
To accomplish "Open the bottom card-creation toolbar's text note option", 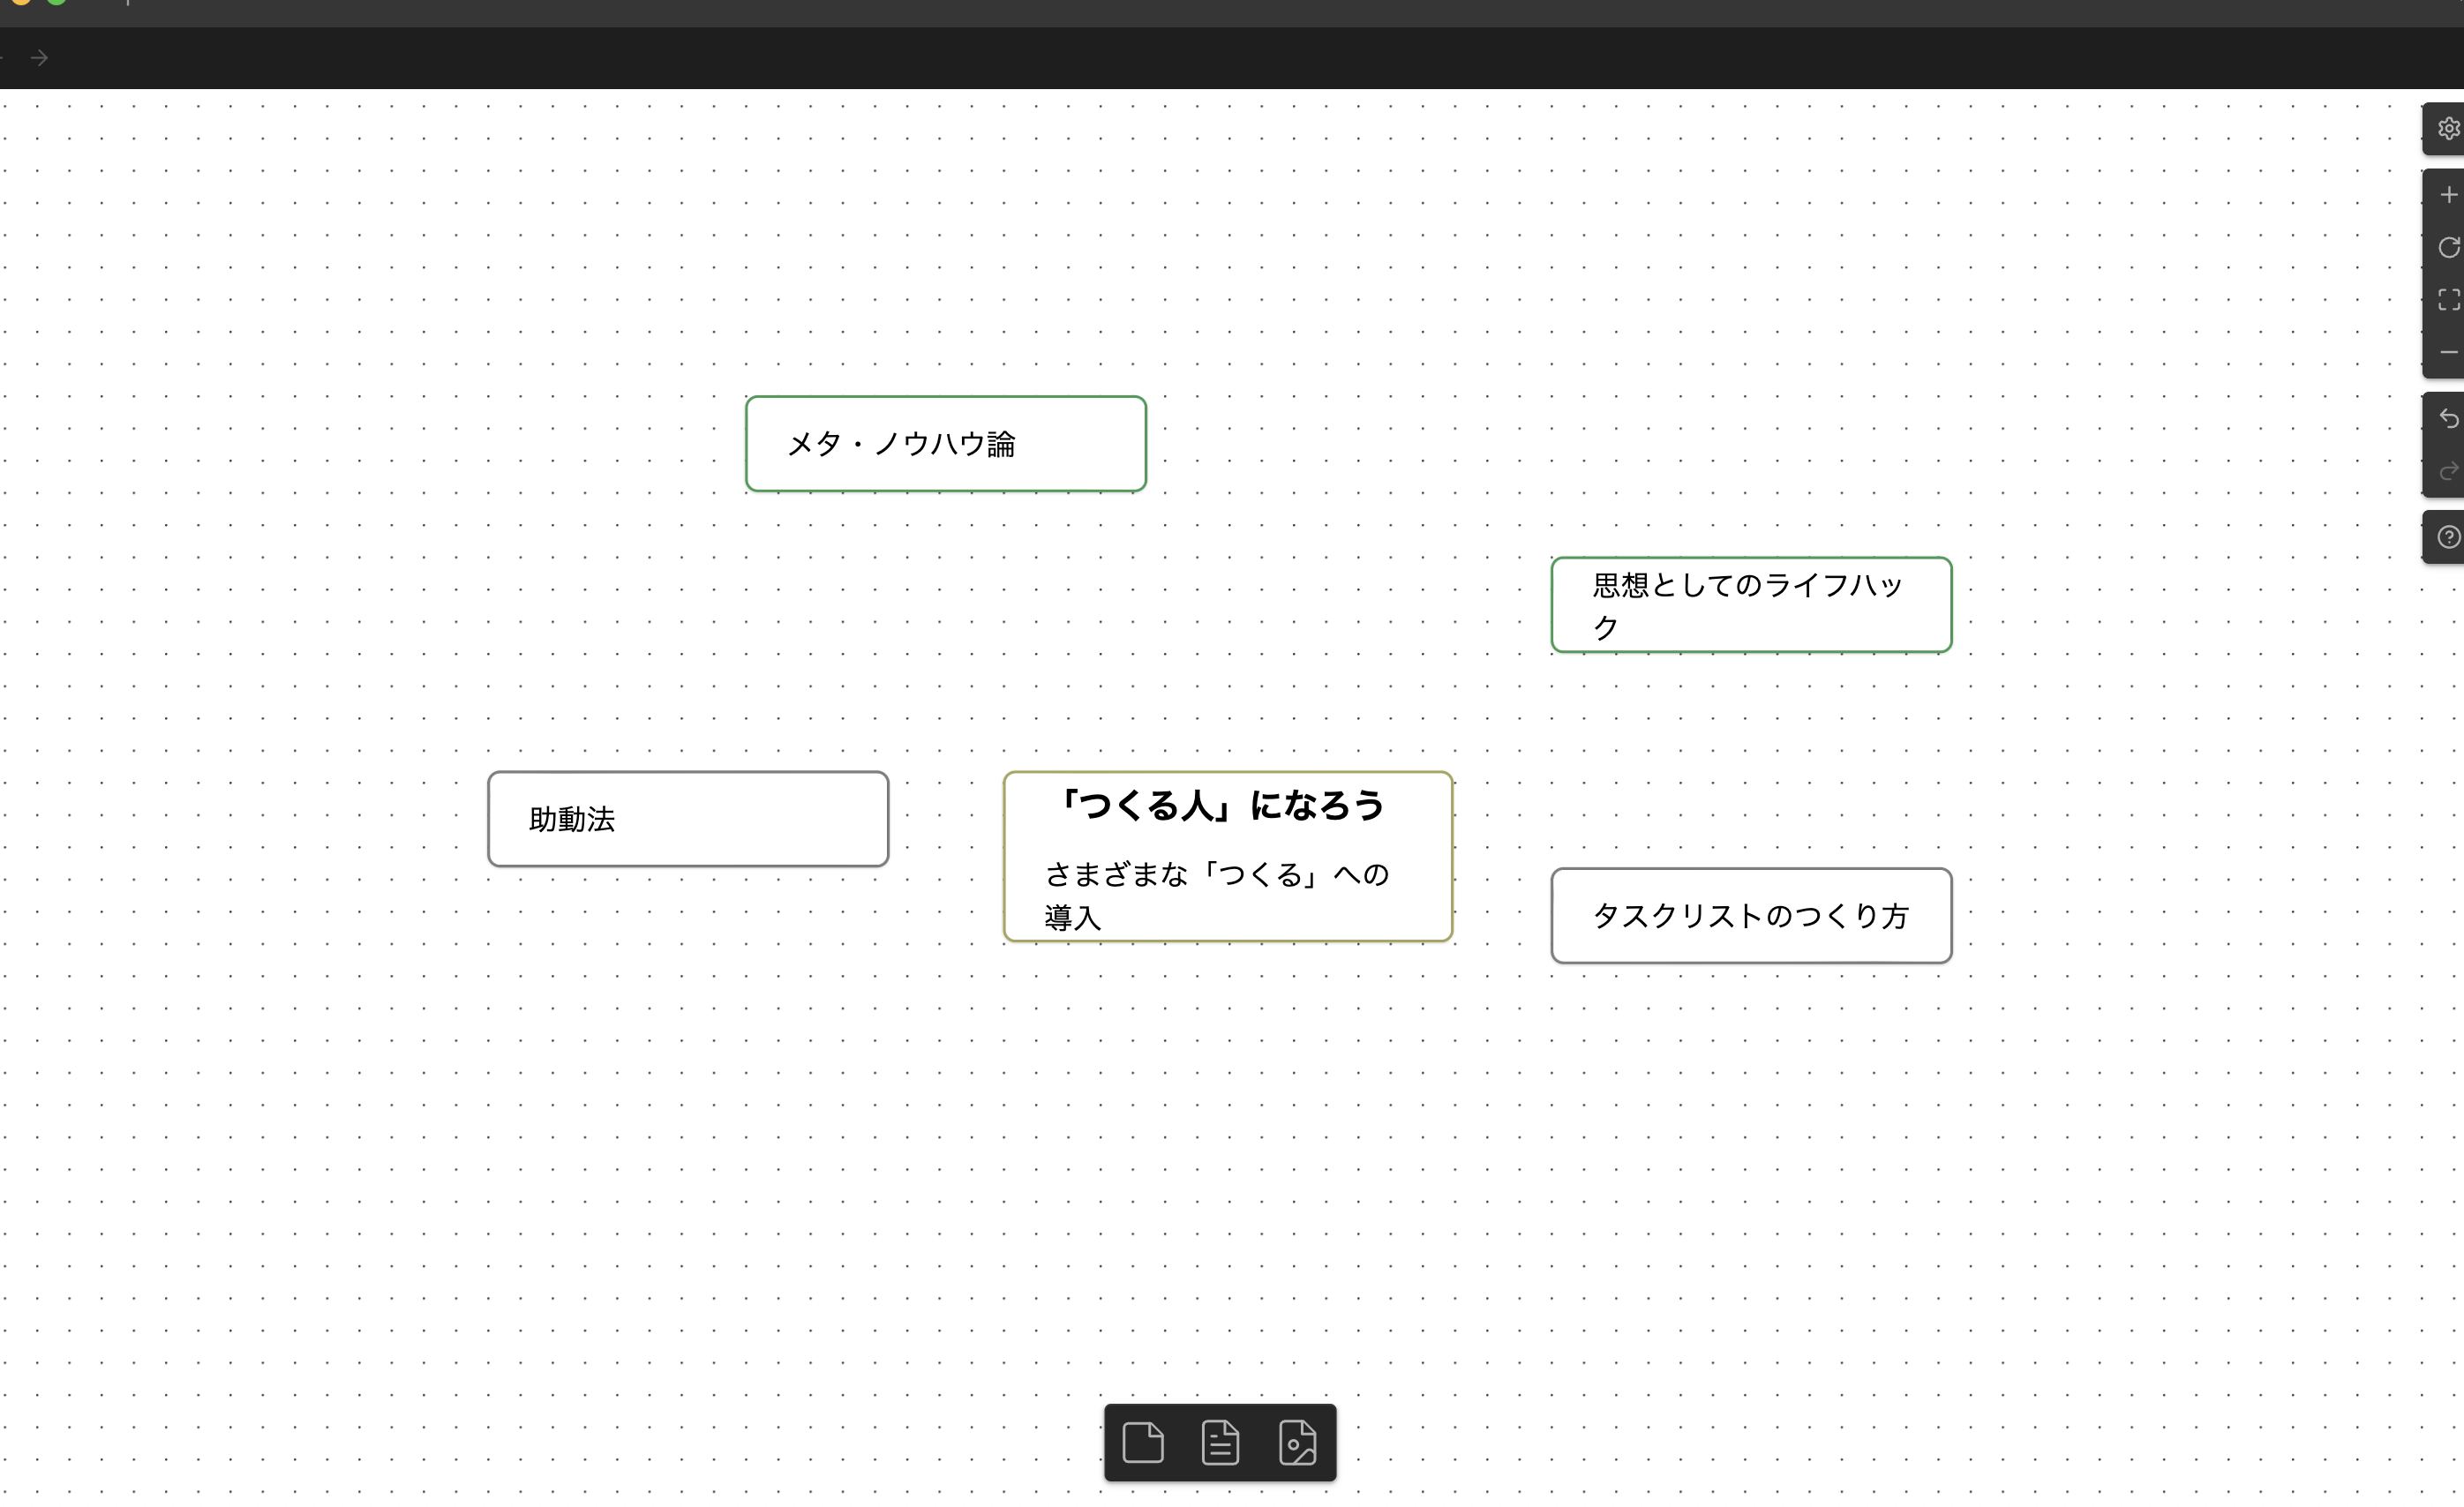I will pyautogui.click(x=1220, y=1442).
